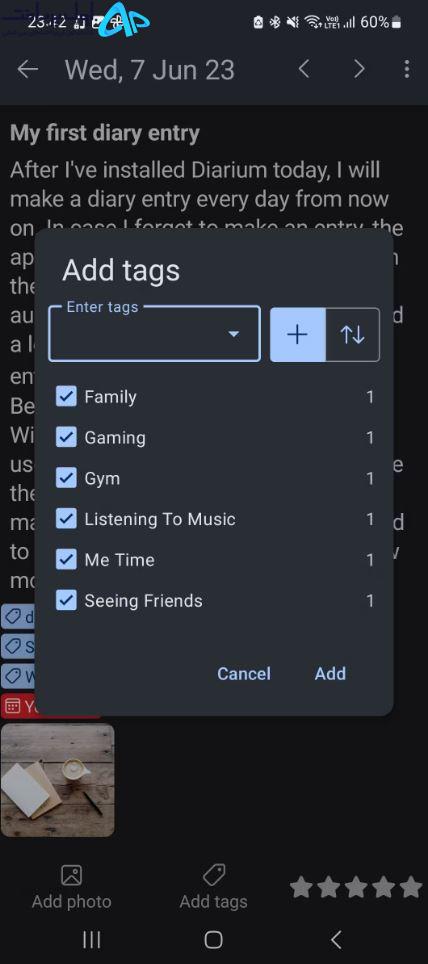The image size is (428, 964).
Task: Tap the Add photo icon
Action: click(71, 875)
